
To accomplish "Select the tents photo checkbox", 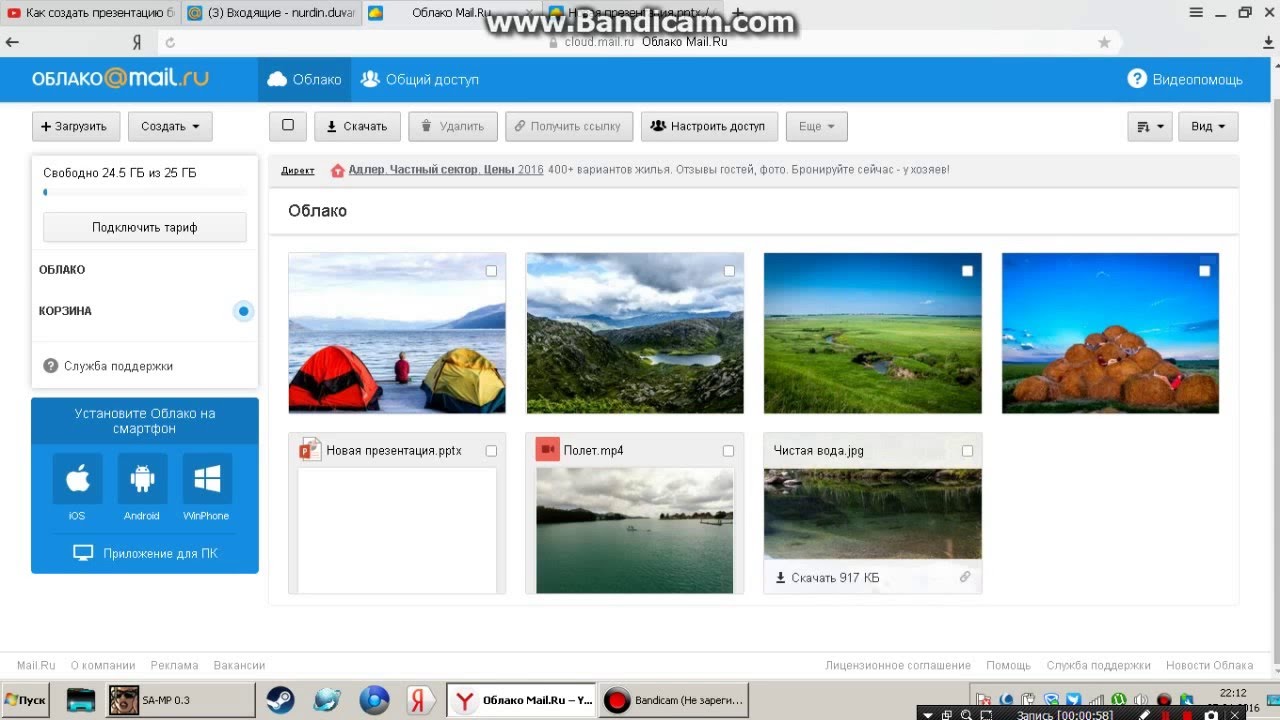I will [x=491, y=271].
